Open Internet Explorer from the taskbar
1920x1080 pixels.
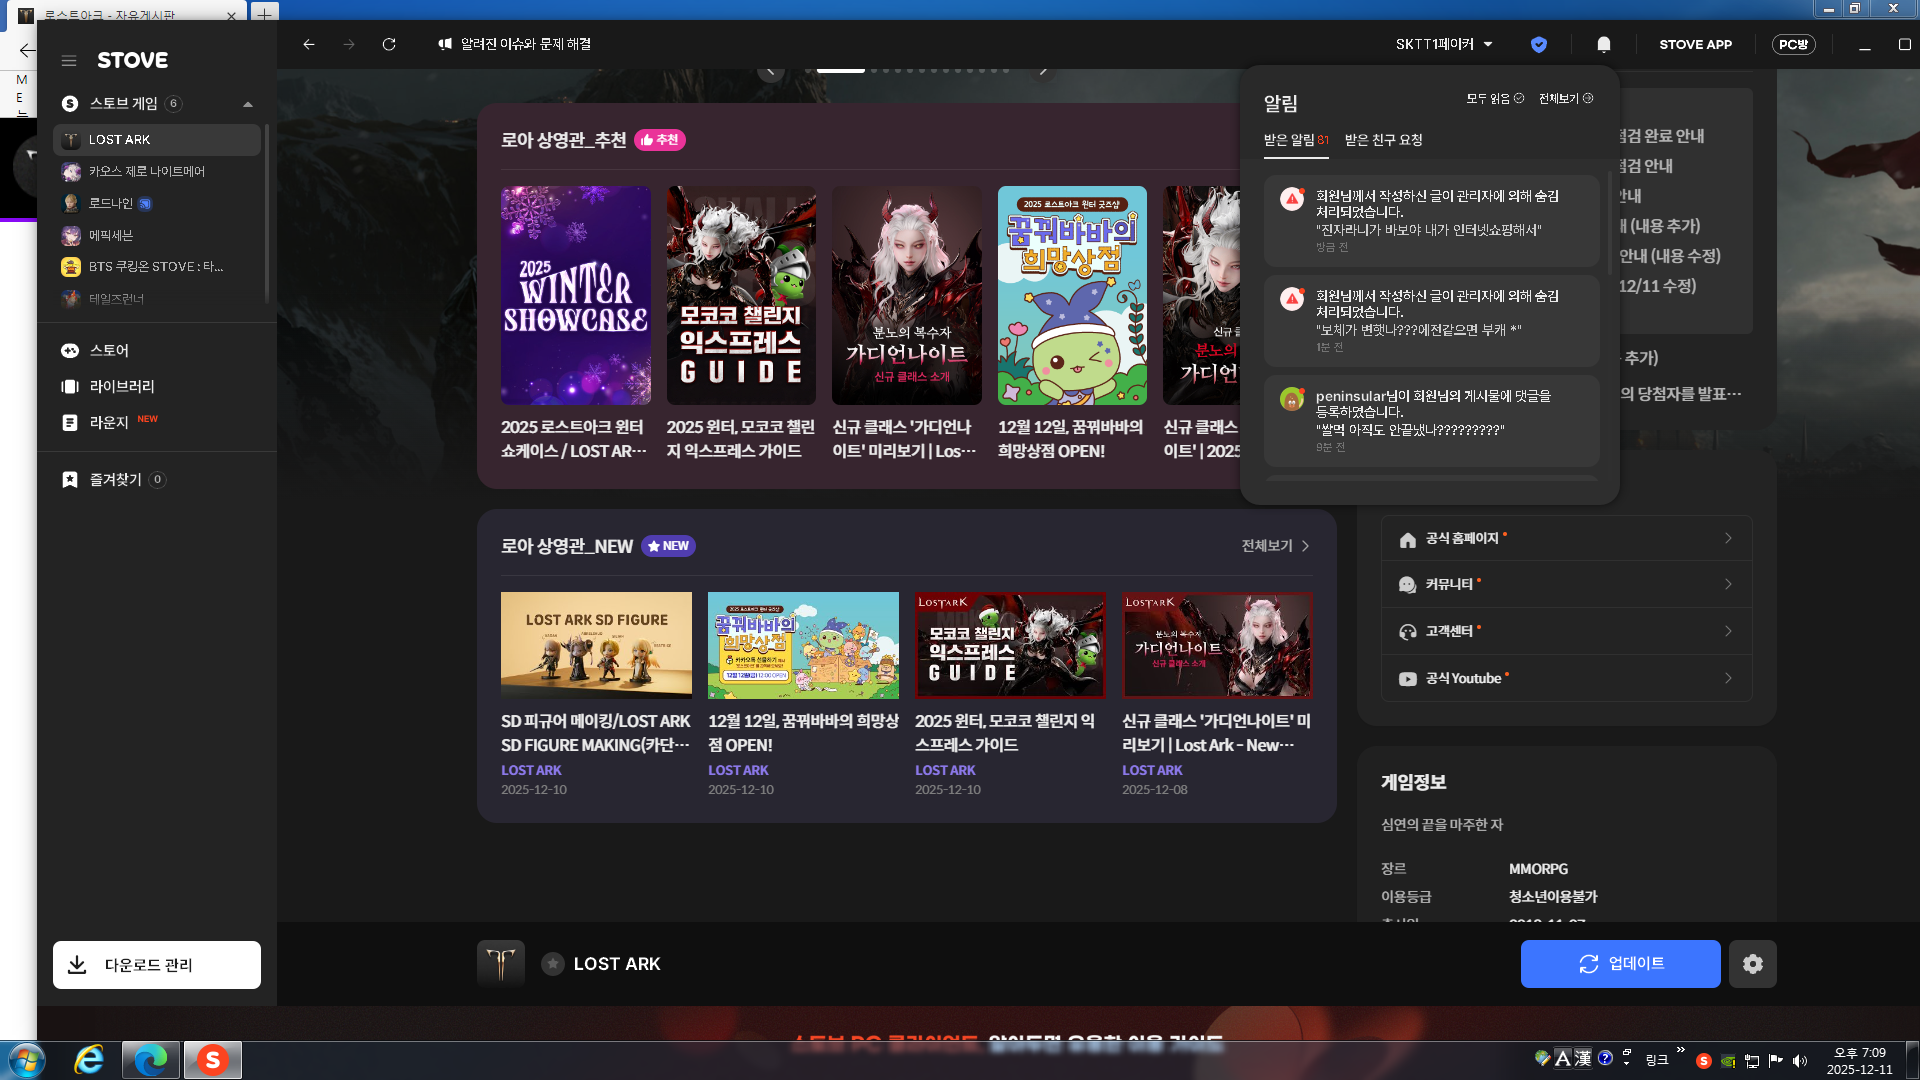[89, 1060]
